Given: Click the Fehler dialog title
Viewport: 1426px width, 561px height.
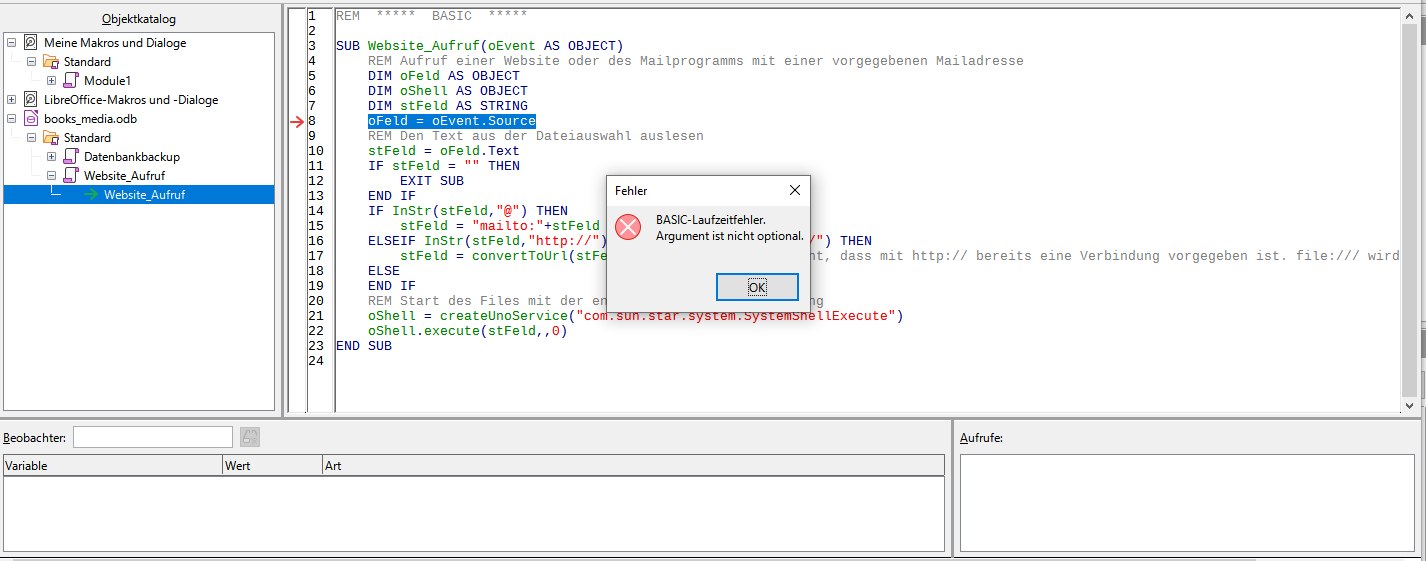Looking at the screenshot, I should click(631, 190).
